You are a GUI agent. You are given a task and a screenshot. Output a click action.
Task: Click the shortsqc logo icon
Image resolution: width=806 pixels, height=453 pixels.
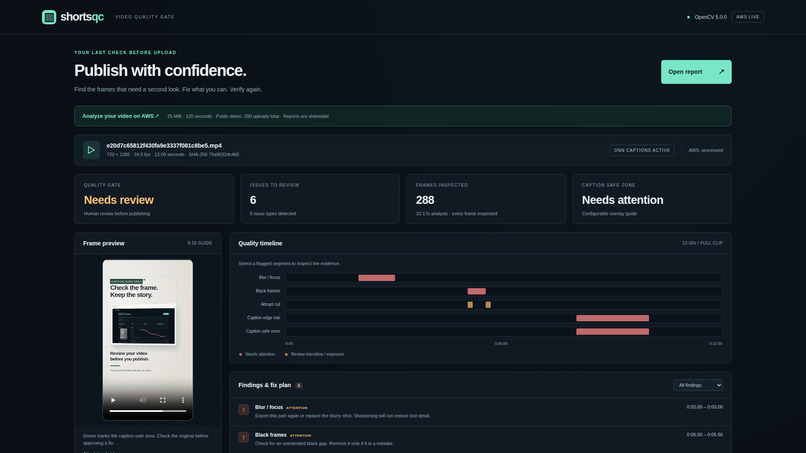(x=49, y=17)
